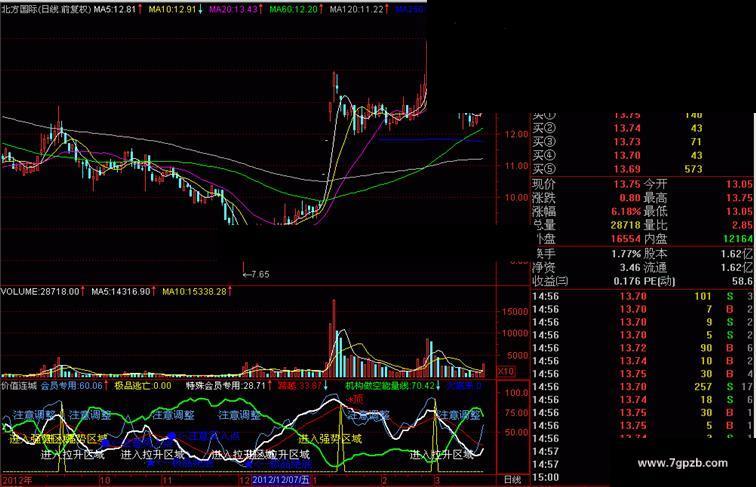Click the 涨幅 value 6.18%

point(626,211)
